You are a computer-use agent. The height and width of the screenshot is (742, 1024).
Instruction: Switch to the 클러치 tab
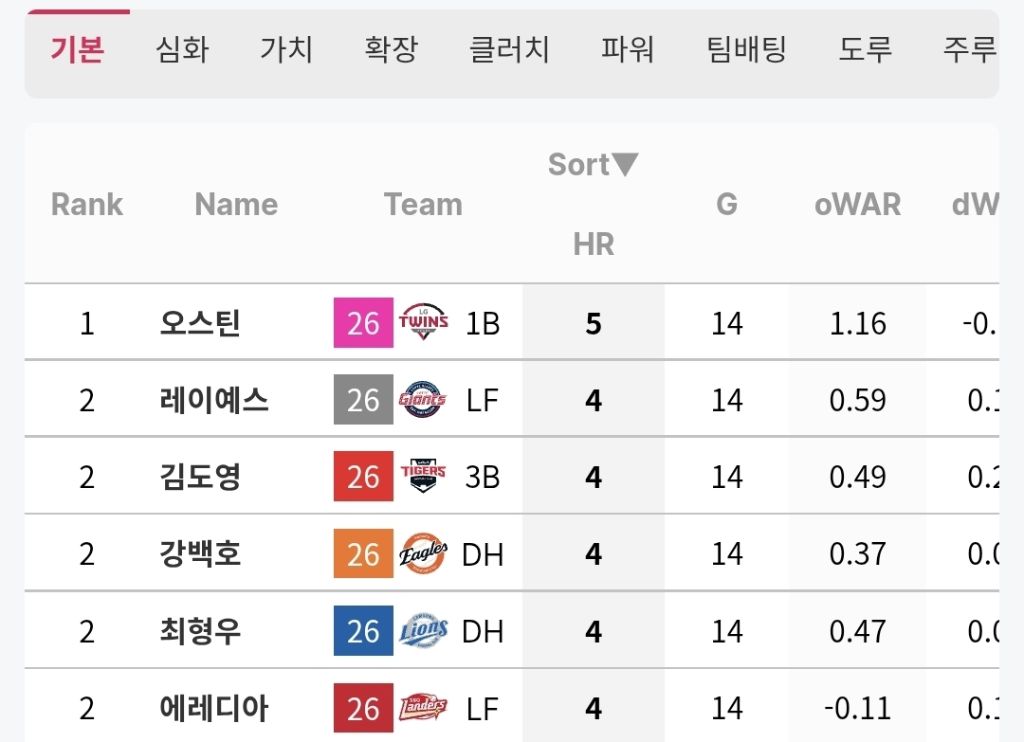509,49
